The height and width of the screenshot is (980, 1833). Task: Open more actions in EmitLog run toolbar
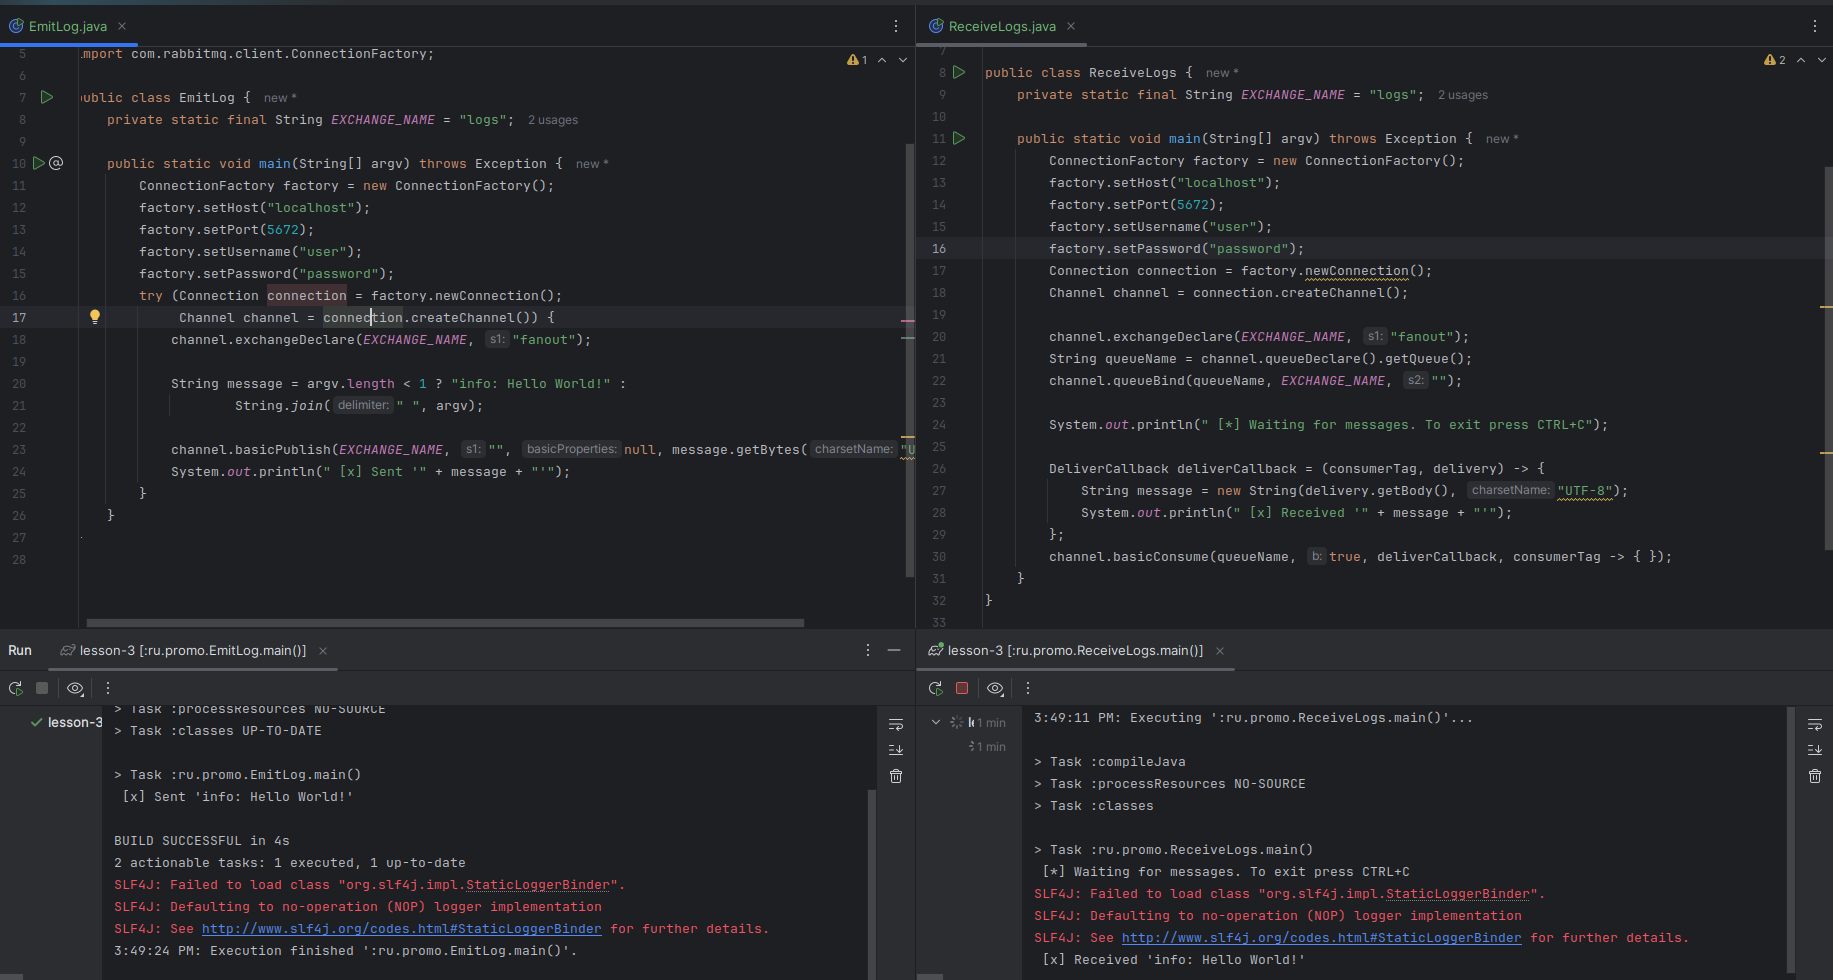[108, 688]
